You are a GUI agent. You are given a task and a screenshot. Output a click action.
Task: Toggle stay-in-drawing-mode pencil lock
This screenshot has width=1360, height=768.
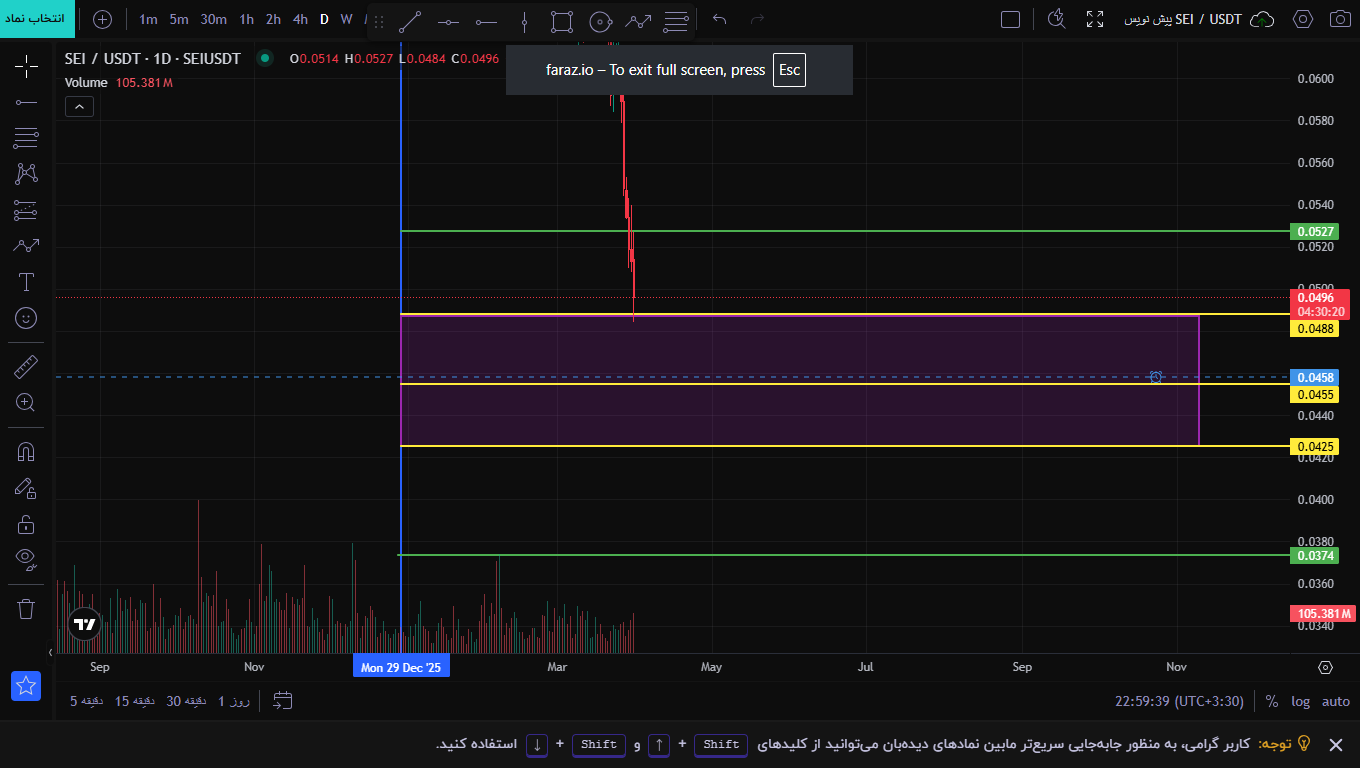click(26, 488)
